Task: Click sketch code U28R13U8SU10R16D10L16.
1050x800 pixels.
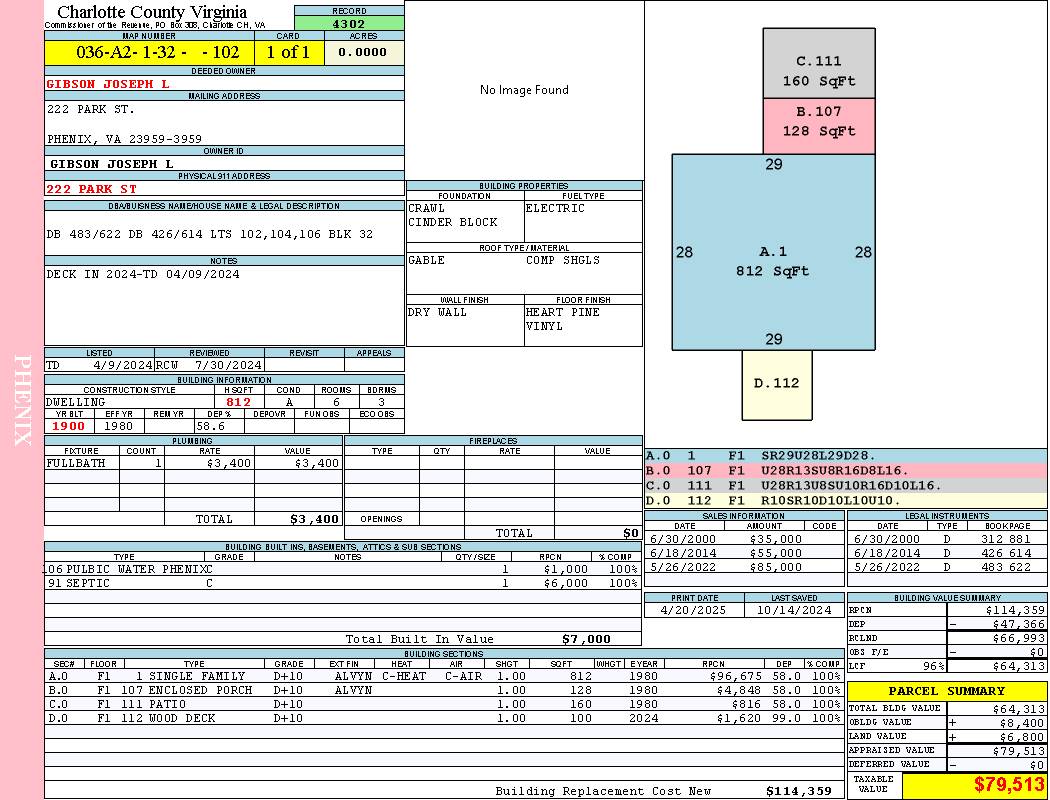Action: 851,485
